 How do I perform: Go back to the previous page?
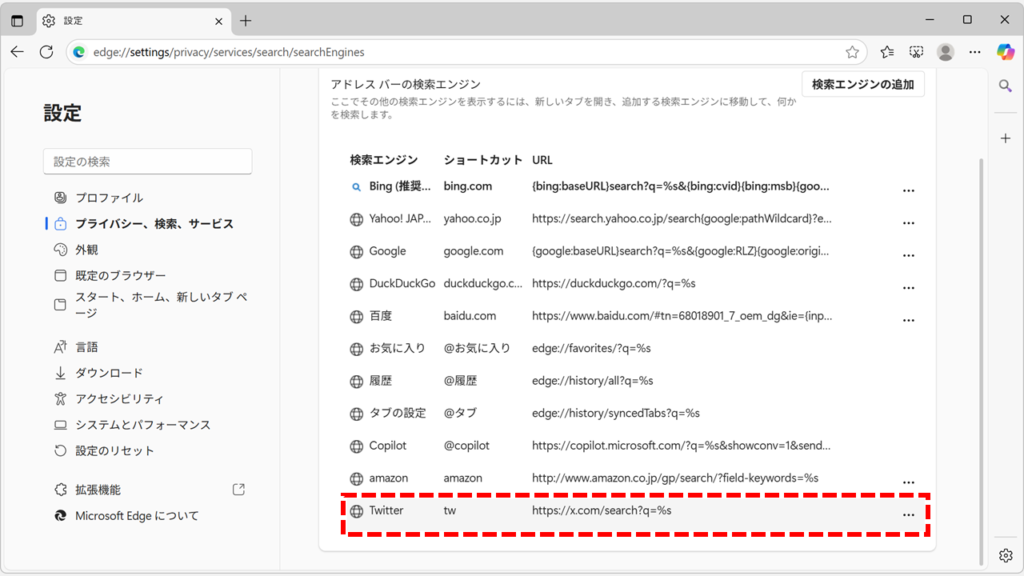tap(17, 52)
